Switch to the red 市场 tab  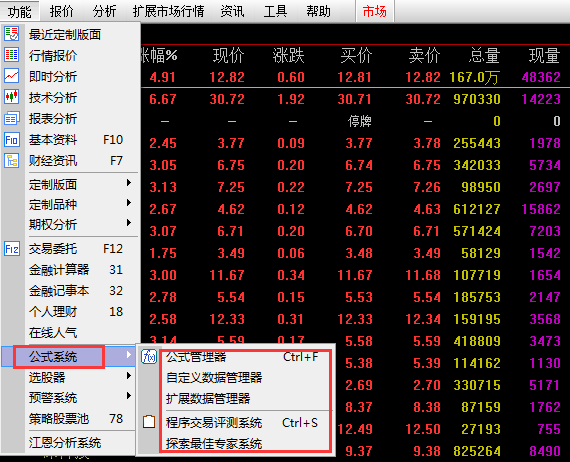coord(374,11)
